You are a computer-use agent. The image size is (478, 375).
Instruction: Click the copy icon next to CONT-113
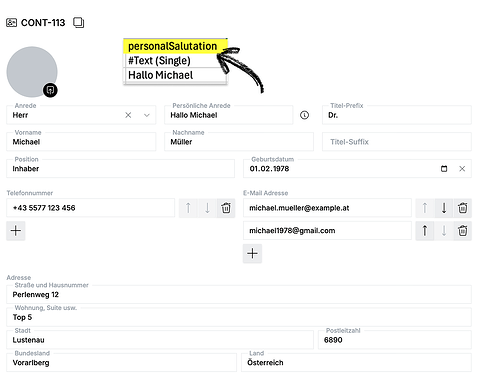(x=78, y=23)
